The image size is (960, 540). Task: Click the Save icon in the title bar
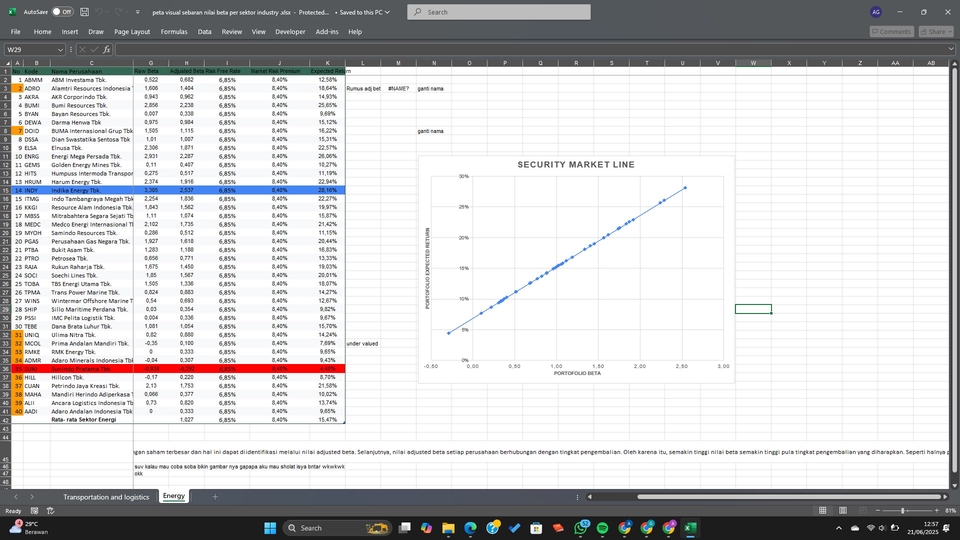84,12
